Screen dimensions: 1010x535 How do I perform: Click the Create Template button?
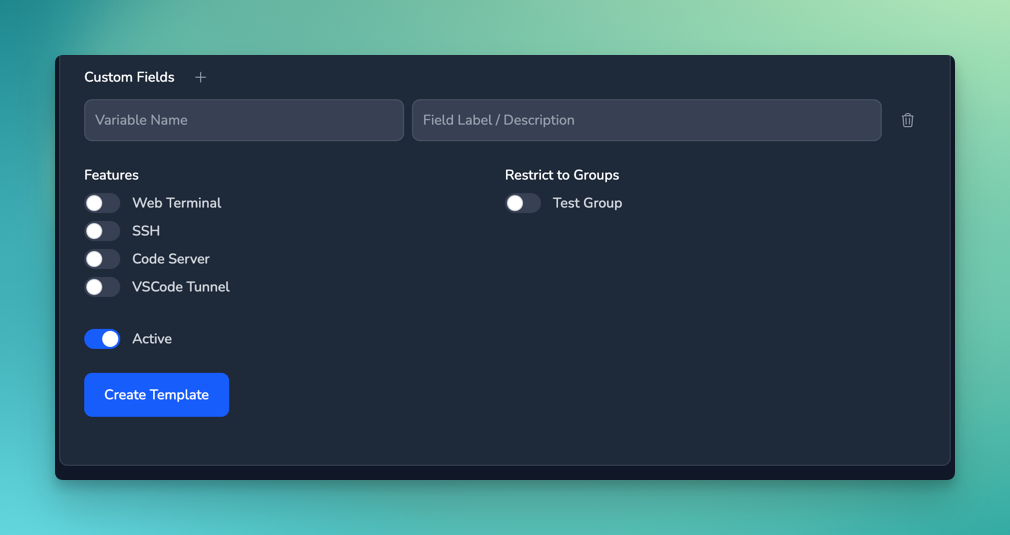coord(157,395)
